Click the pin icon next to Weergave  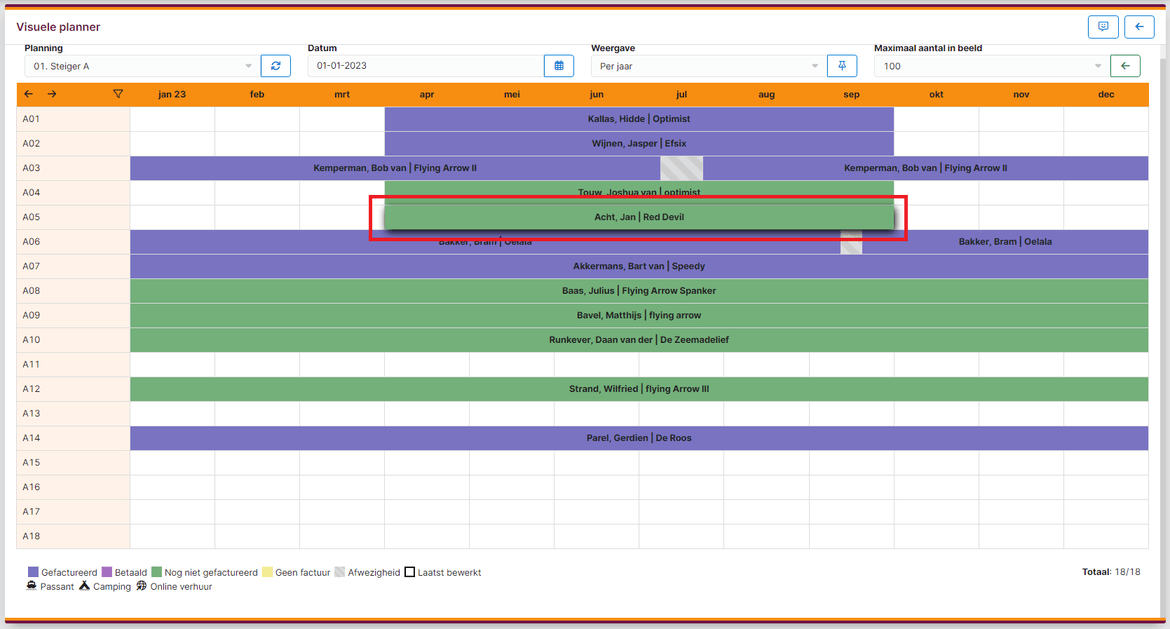pyautogui.click(x=842, y=66)
